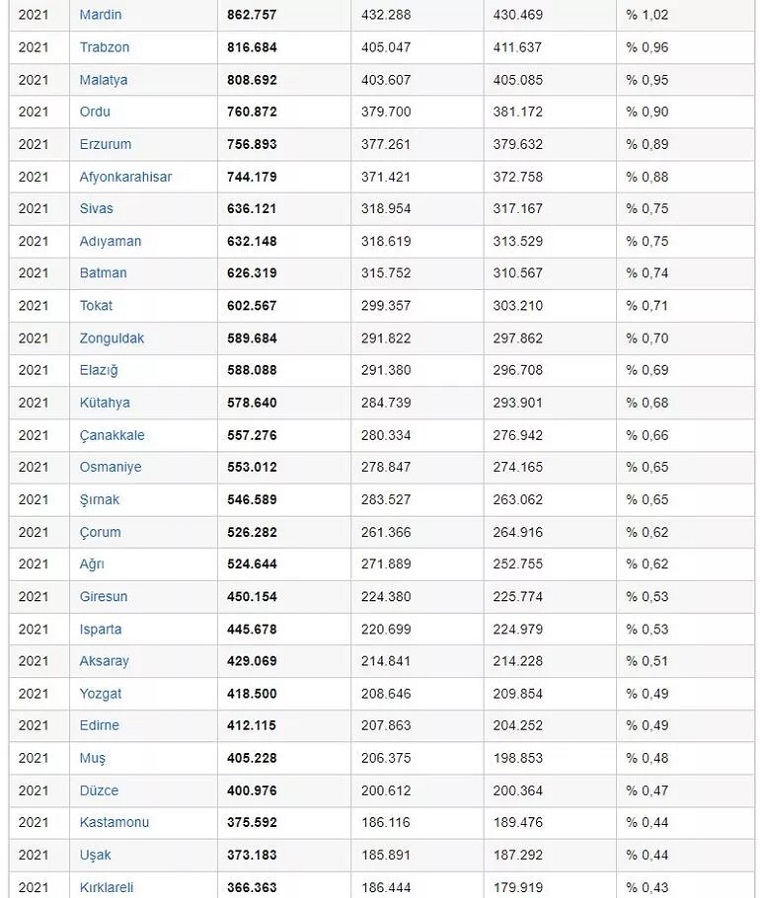
Task: Open the Sivas province link
Action: (x=96, y=209)
